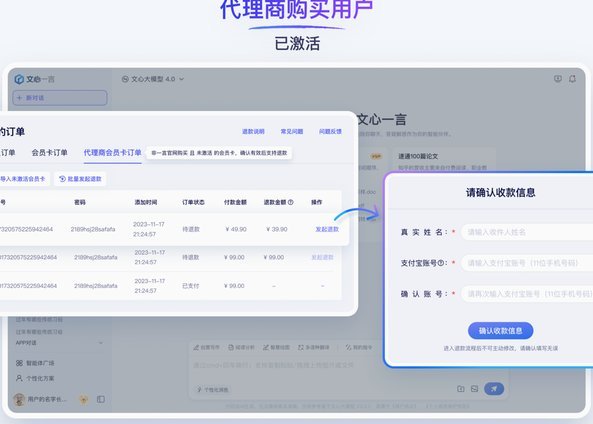Click the 确认收款信息 button

click(x=500, y=331)
